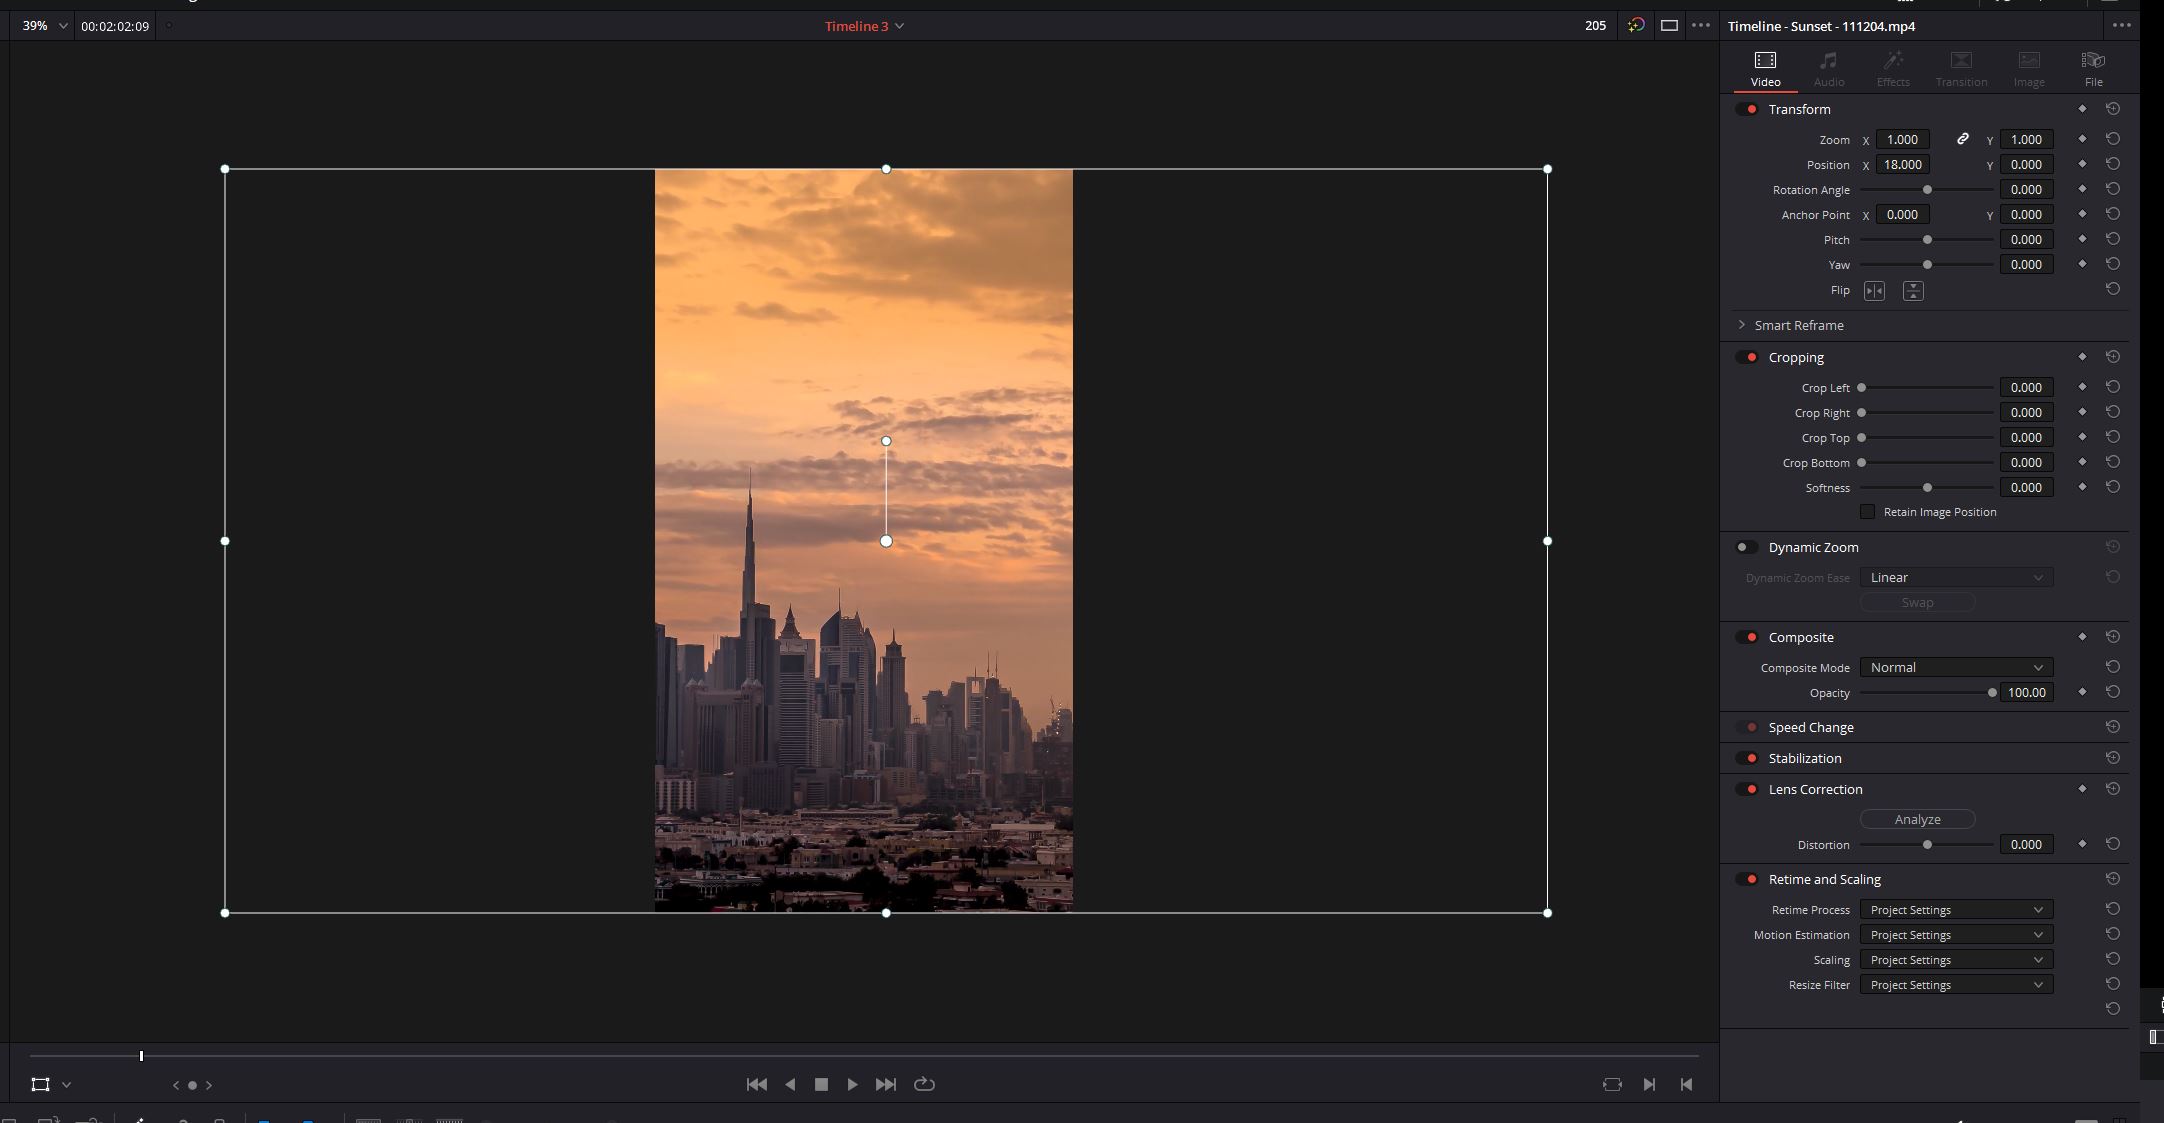Reset the Transform section
This screenshot has height=1123, width=2164.
[2113, 108]
